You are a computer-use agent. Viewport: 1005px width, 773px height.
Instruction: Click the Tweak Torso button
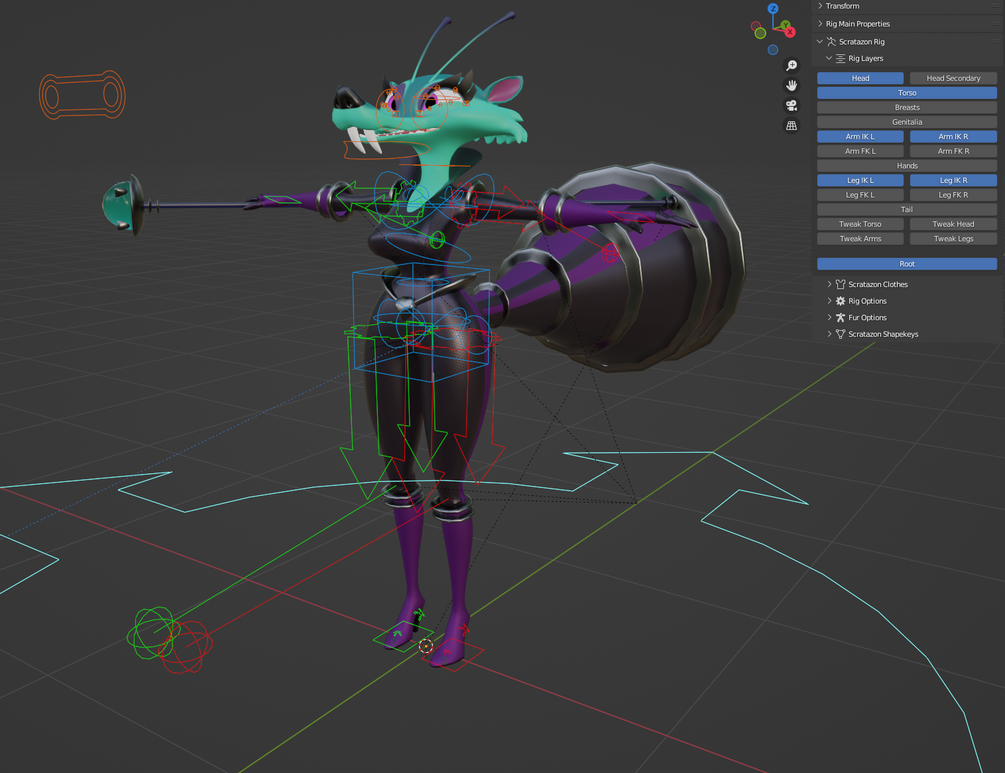(x=860, y=224)
